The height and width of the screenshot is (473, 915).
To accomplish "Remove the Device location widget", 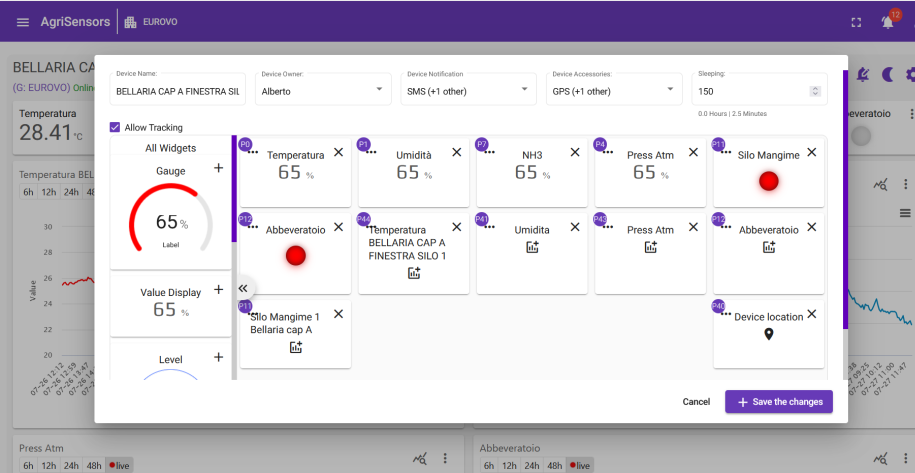I will (x=811, y=314).
